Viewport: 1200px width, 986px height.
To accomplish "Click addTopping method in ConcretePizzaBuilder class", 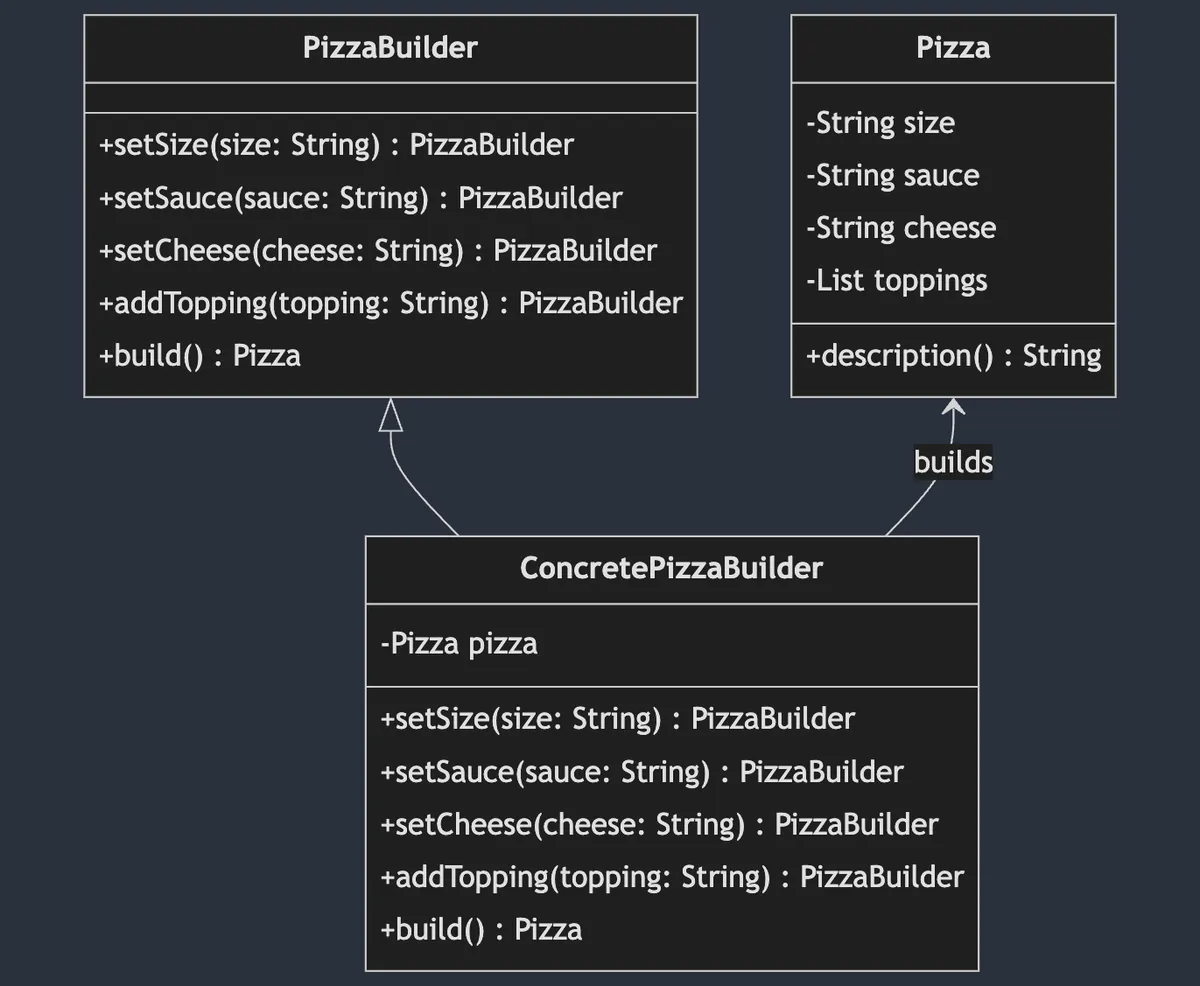I will [x=671, y=877].
